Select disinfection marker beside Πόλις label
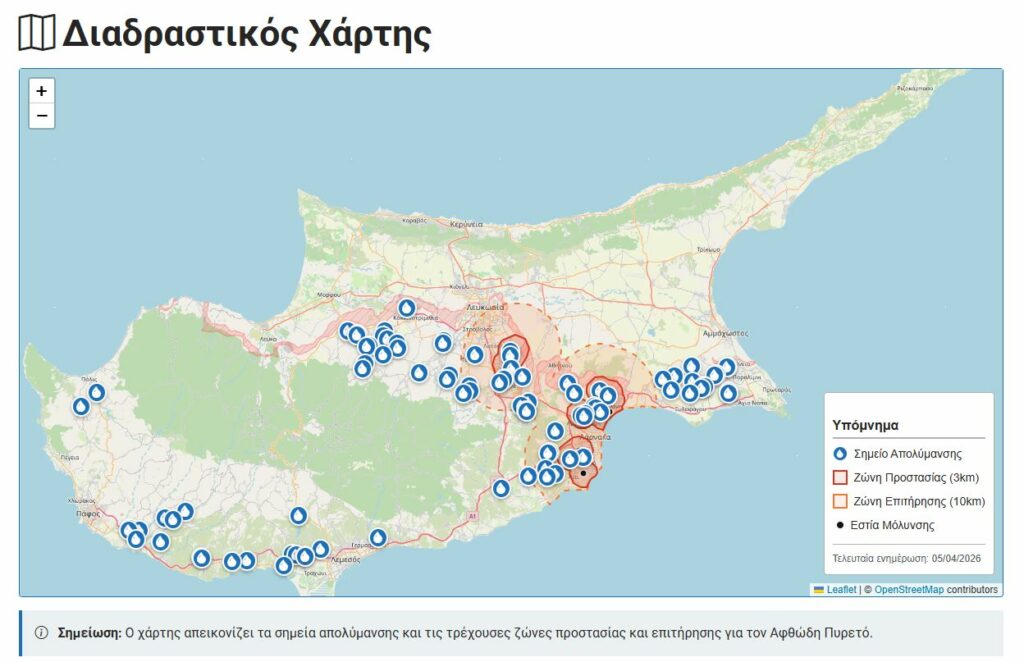Viewport: 1024px width, 662px height. coord(96,392)
